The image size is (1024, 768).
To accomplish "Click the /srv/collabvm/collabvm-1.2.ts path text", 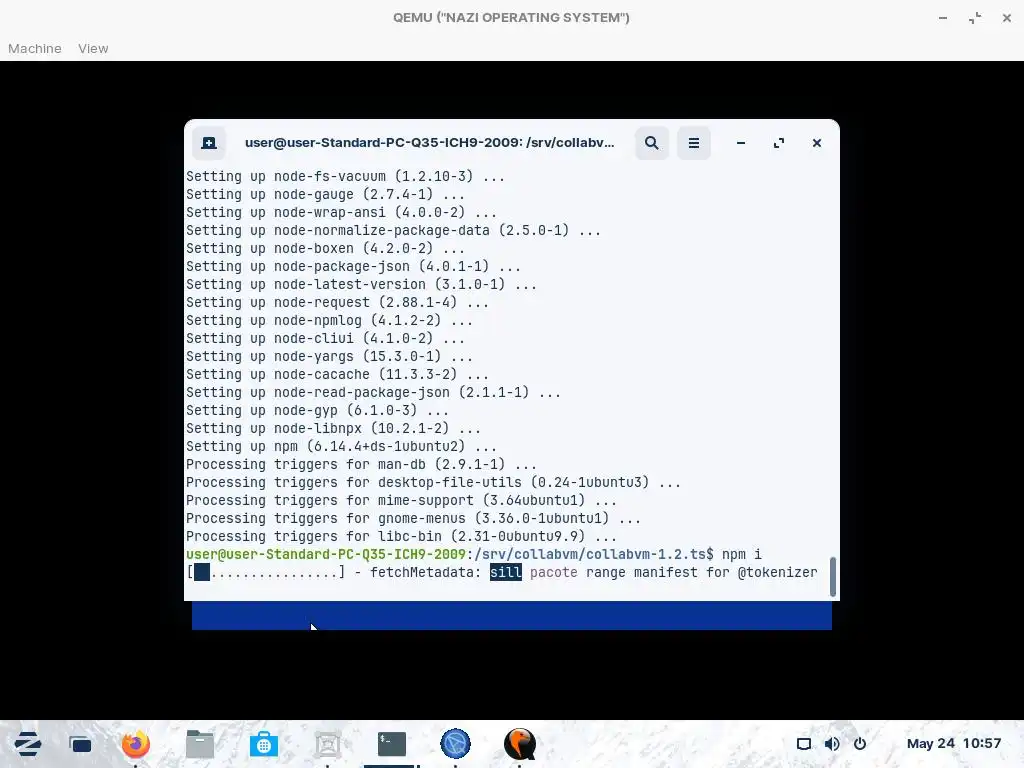I will [590, 554].
